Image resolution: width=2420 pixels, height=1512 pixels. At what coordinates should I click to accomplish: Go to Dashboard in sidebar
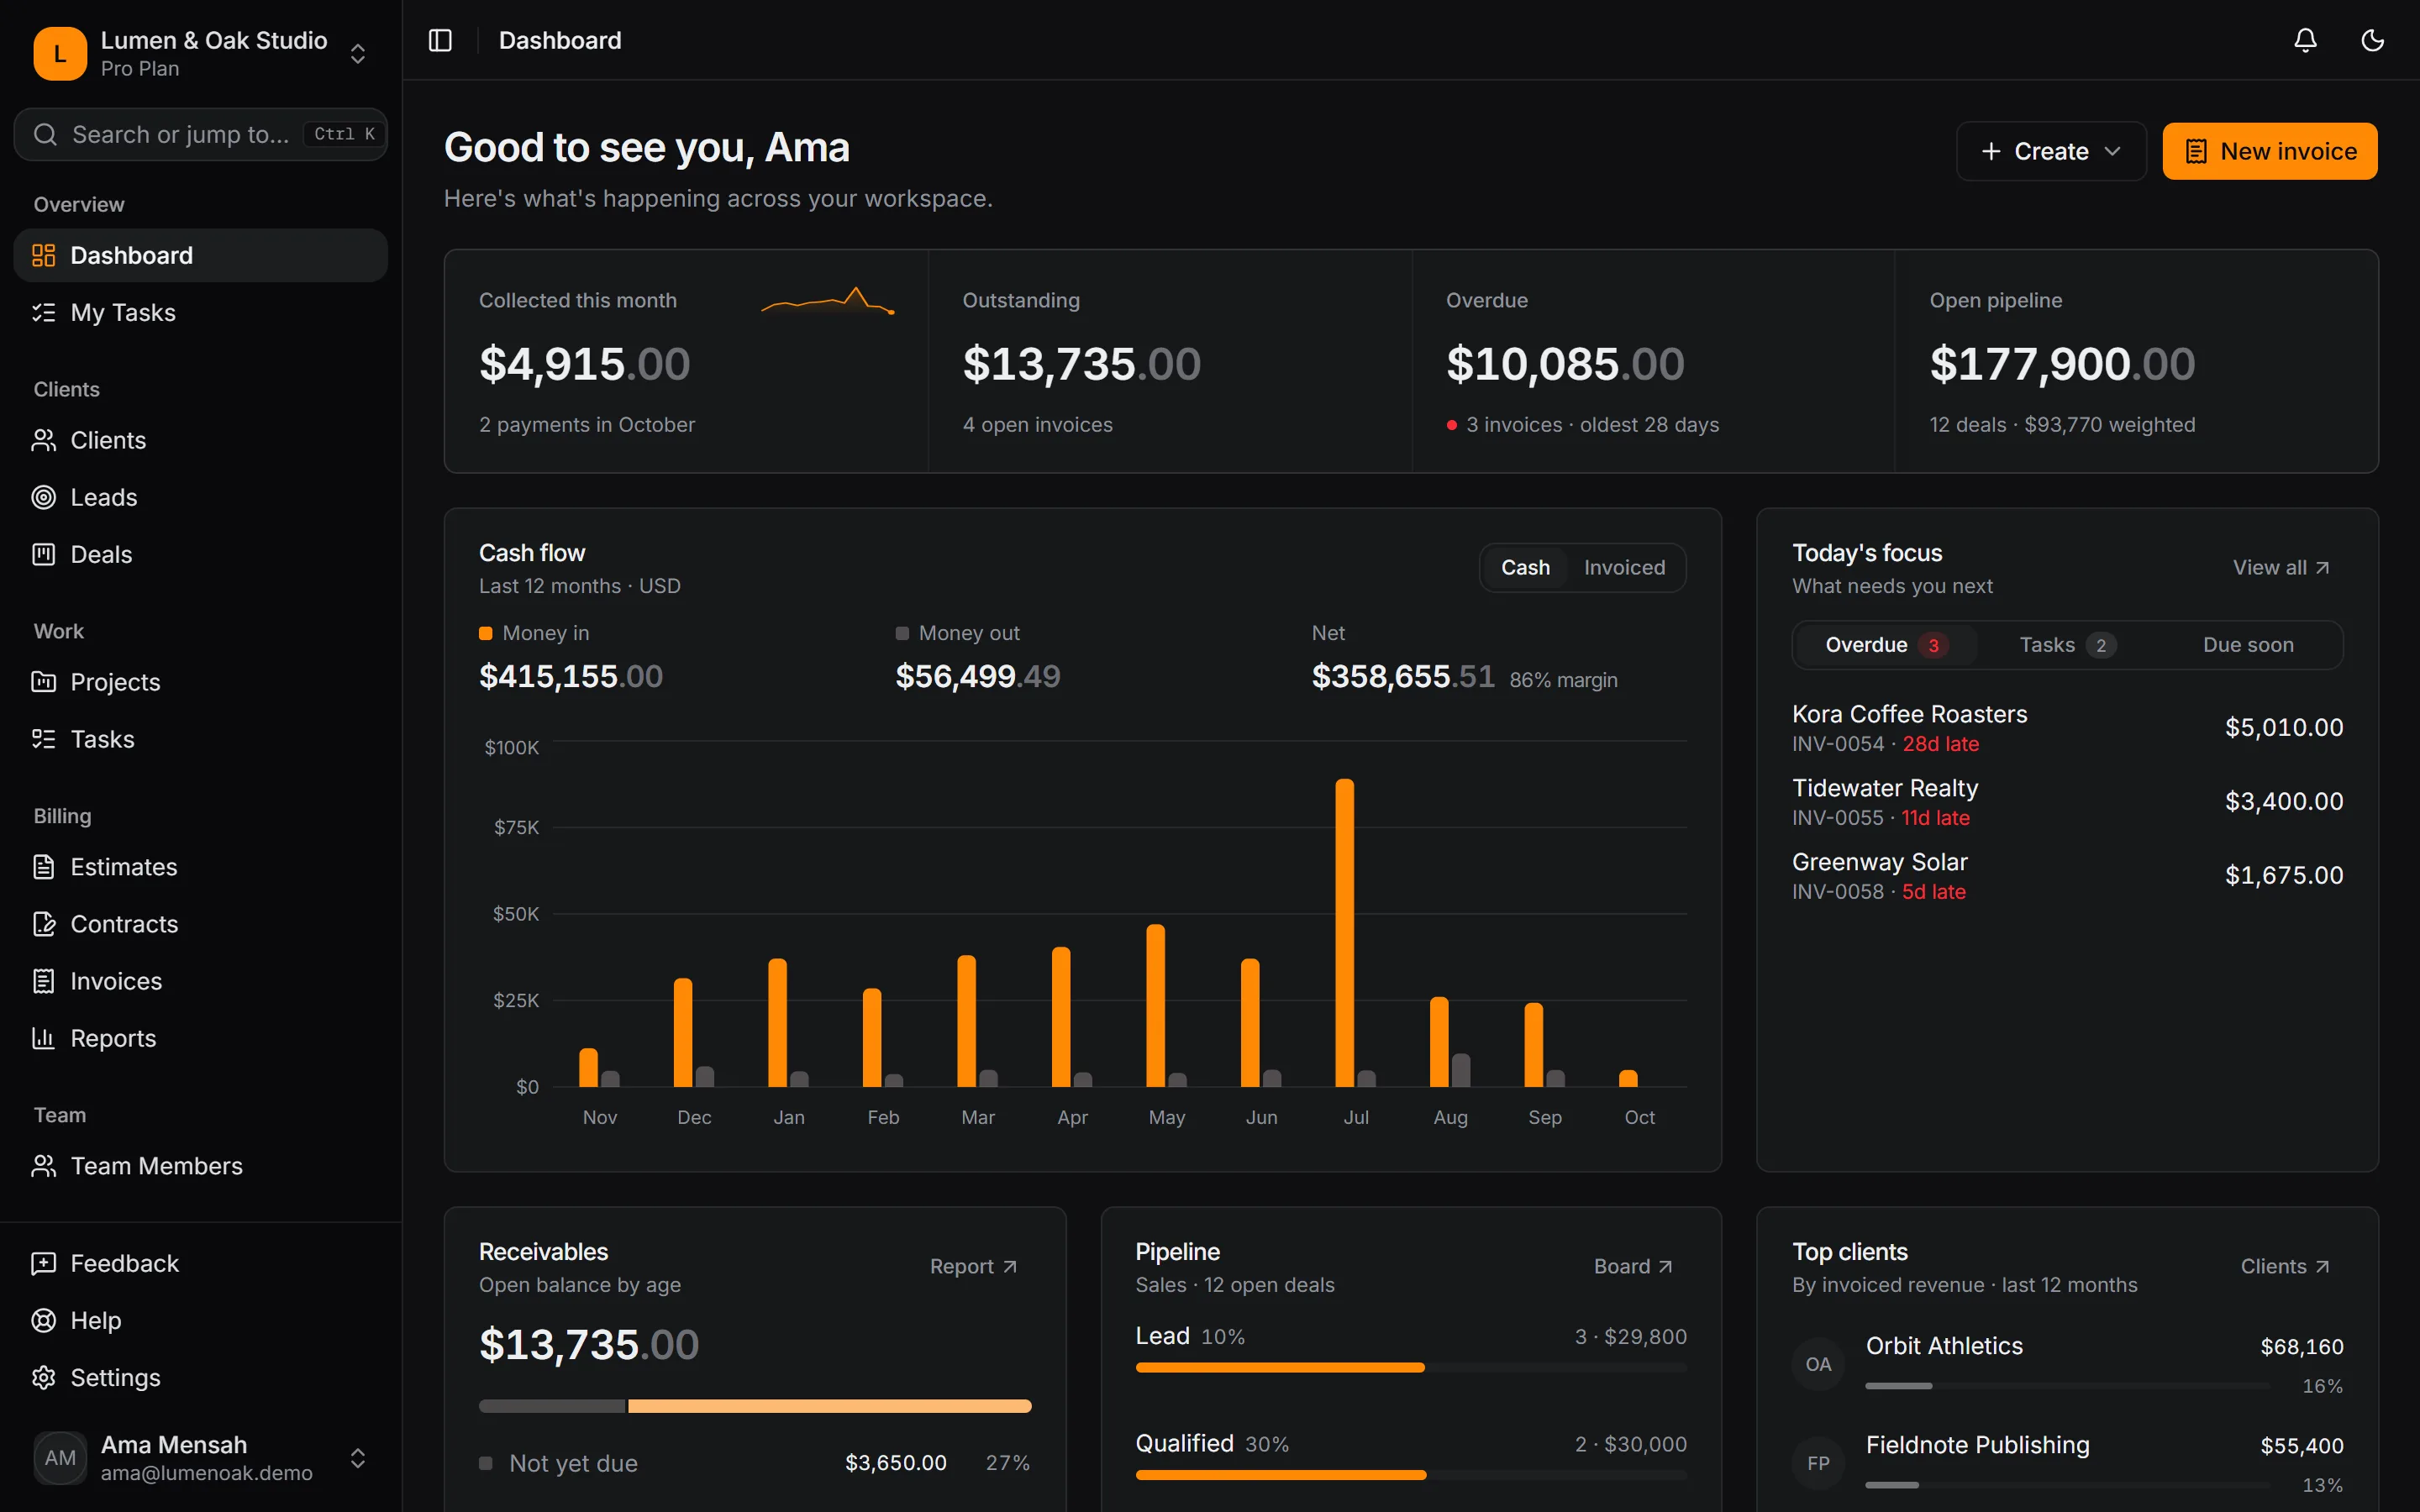click(200, 255)
